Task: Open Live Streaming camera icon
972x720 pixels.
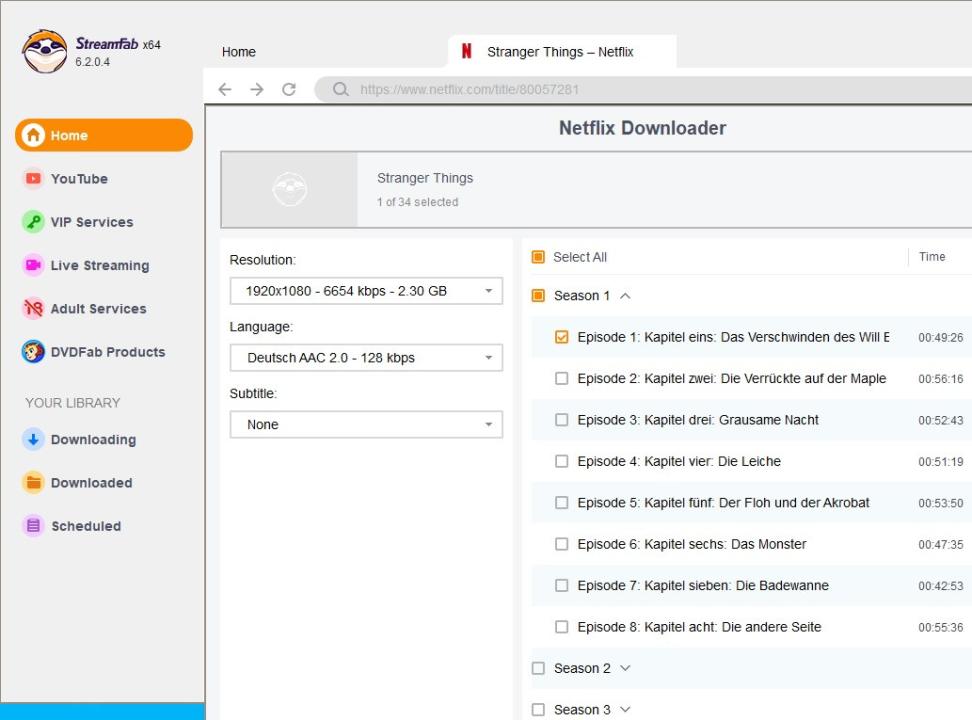Action: [34, 265]
